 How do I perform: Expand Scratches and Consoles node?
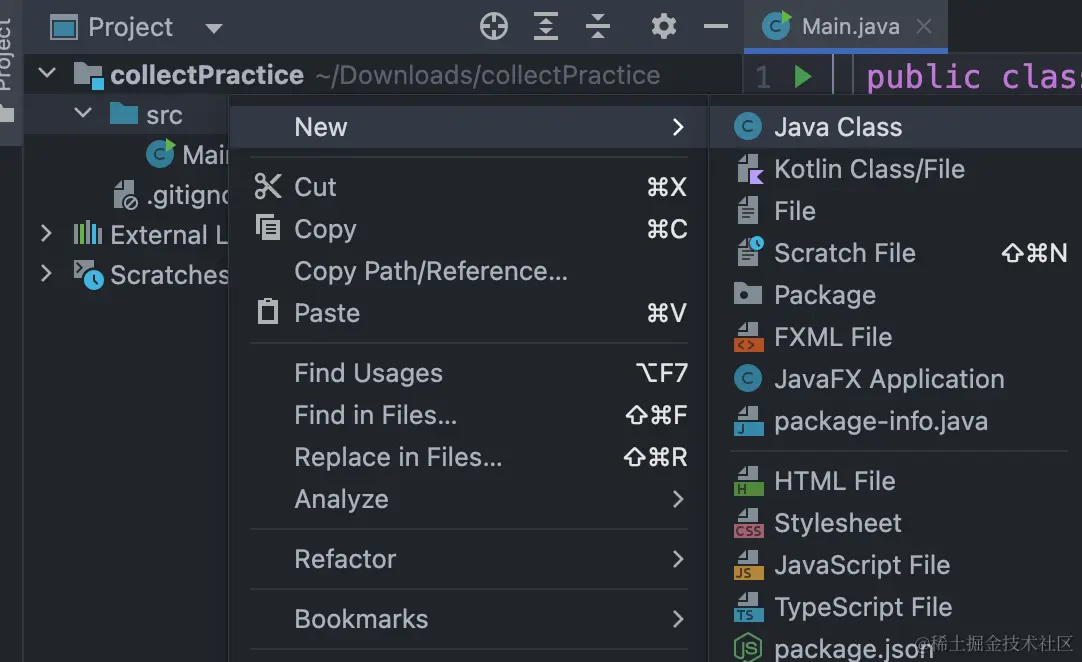tap(46, 274)
